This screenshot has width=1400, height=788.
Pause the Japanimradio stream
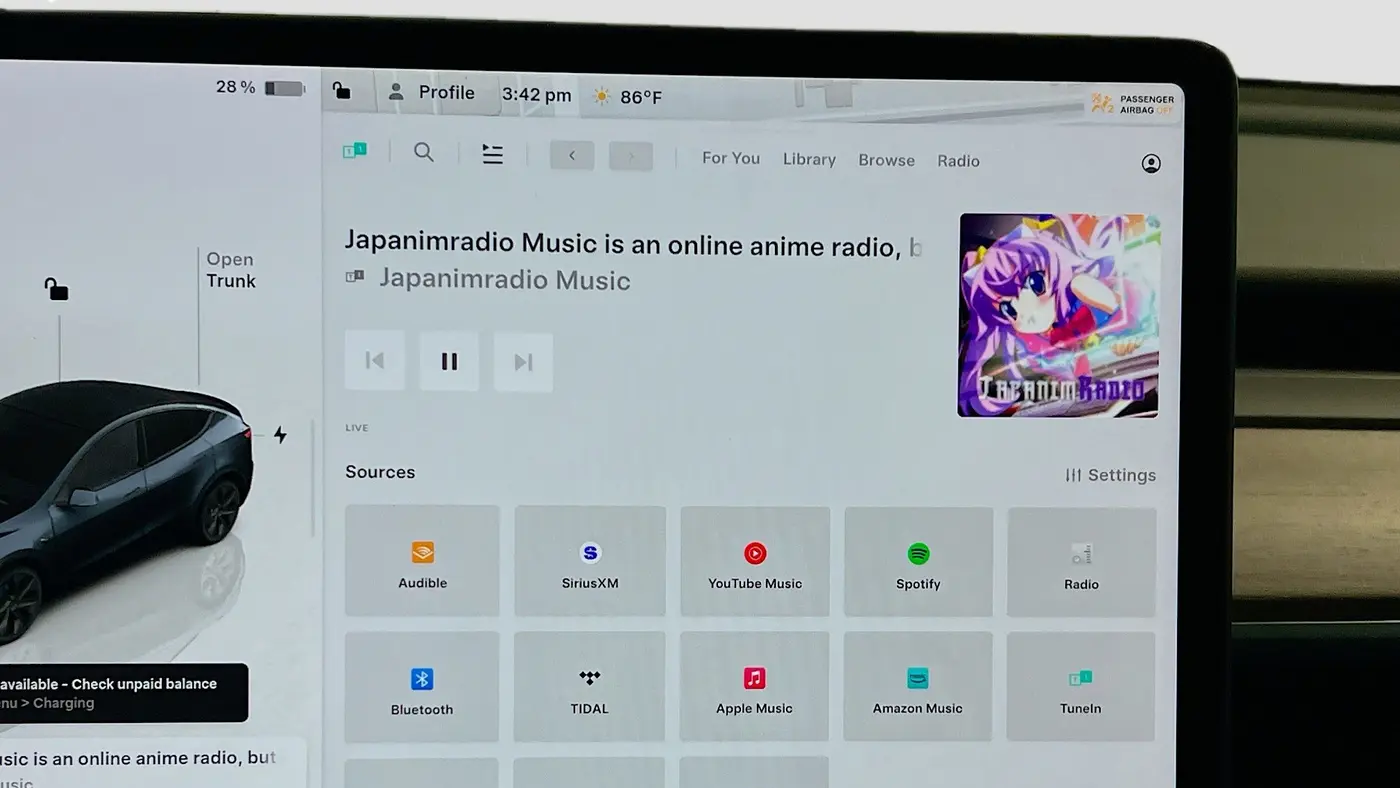pyautogui.click(x=449, y=361)
